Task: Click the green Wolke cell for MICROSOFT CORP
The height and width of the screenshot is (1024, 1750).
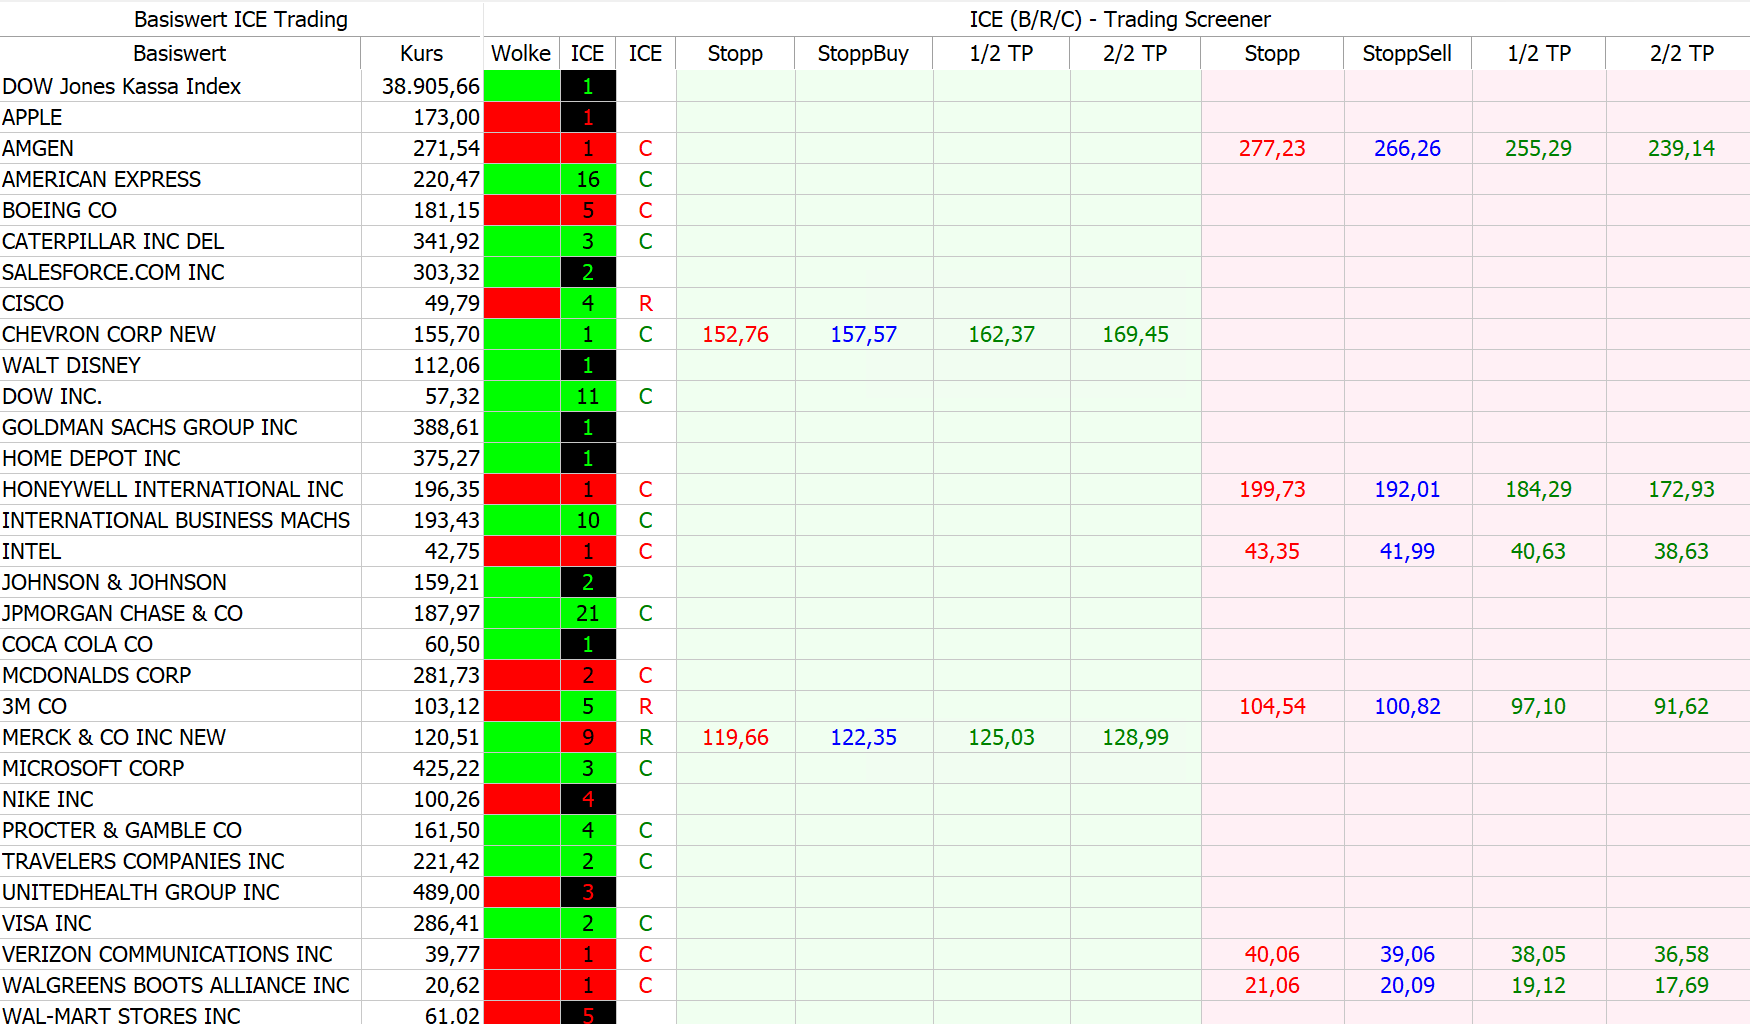Action: pyautogui.click(x=521, y=768)
